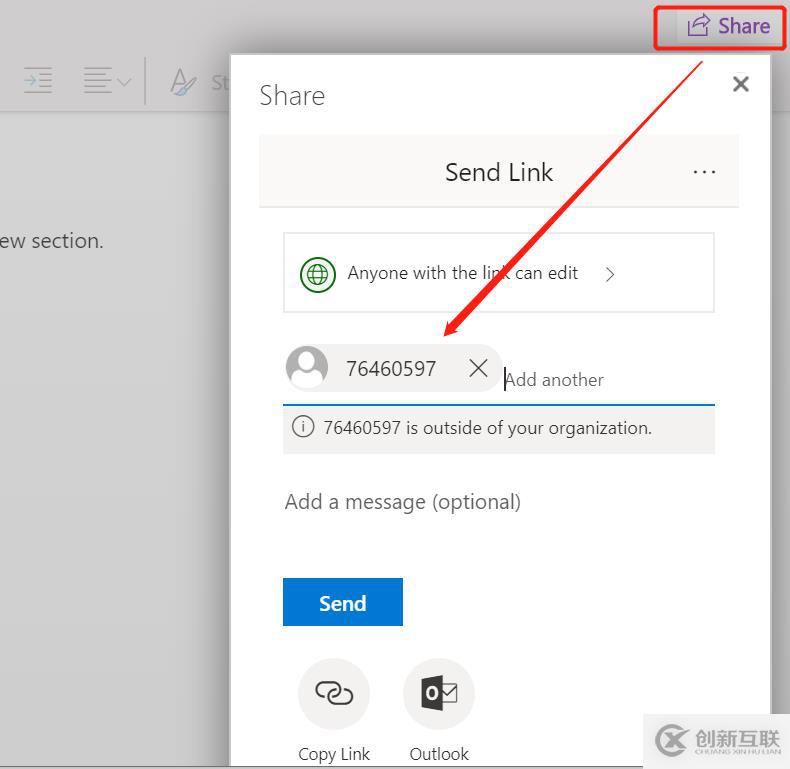The height and width of the screenshot is (769, 790).
Task: Select the text '76460597 is outside of your organization.'
Action: (x=487, y=428)
